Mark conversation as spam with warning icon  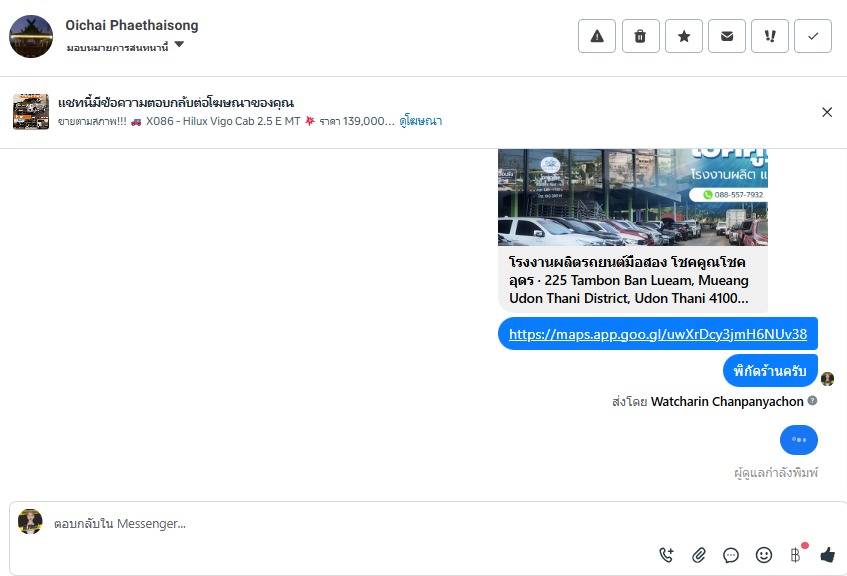click(x=597, y=36)
